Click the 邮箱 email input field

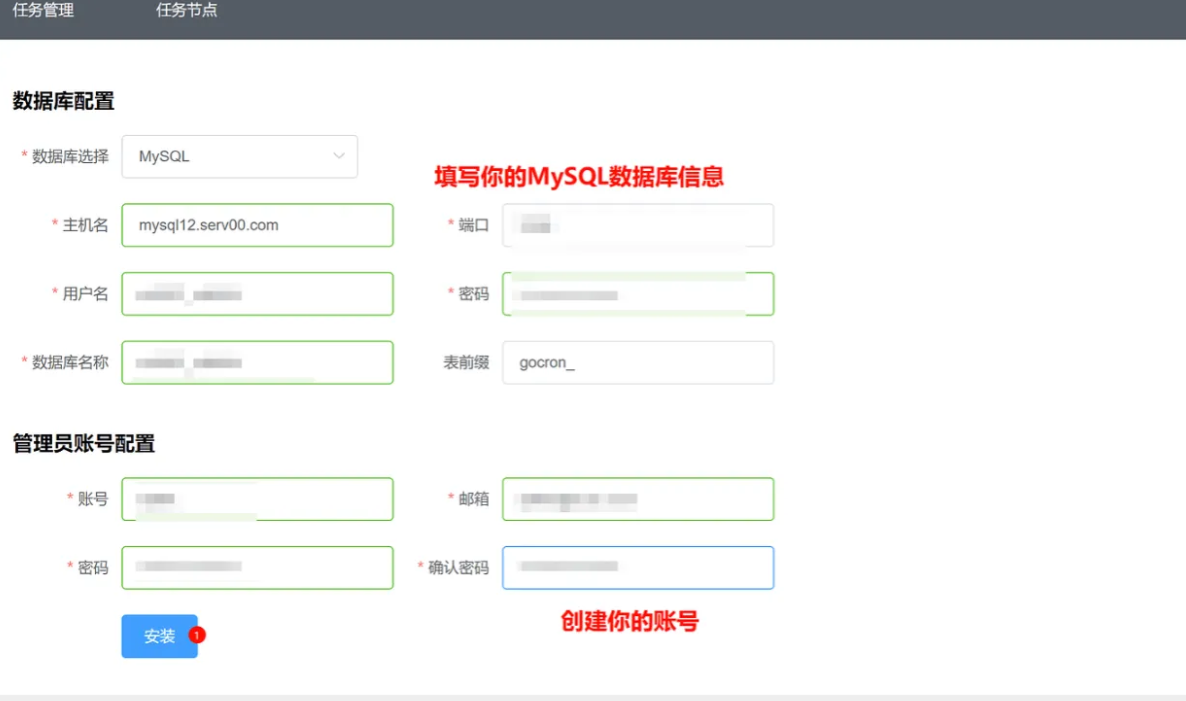click(637, 499)
